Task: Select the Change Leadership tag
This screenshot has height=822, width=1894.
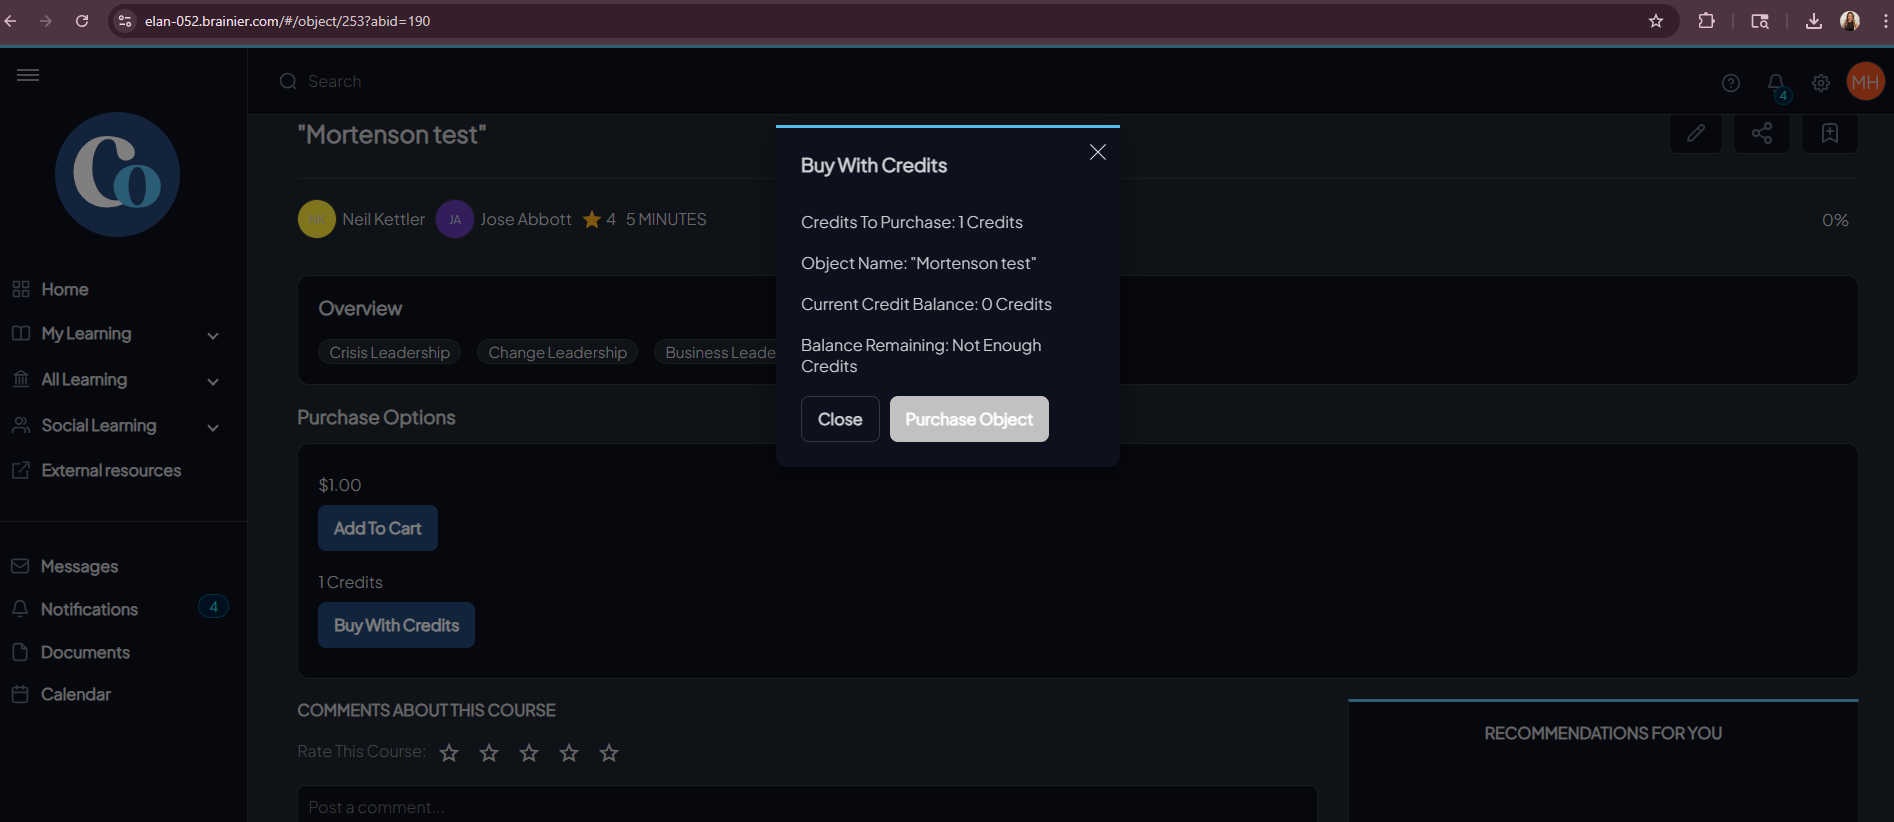Action: 558,352
